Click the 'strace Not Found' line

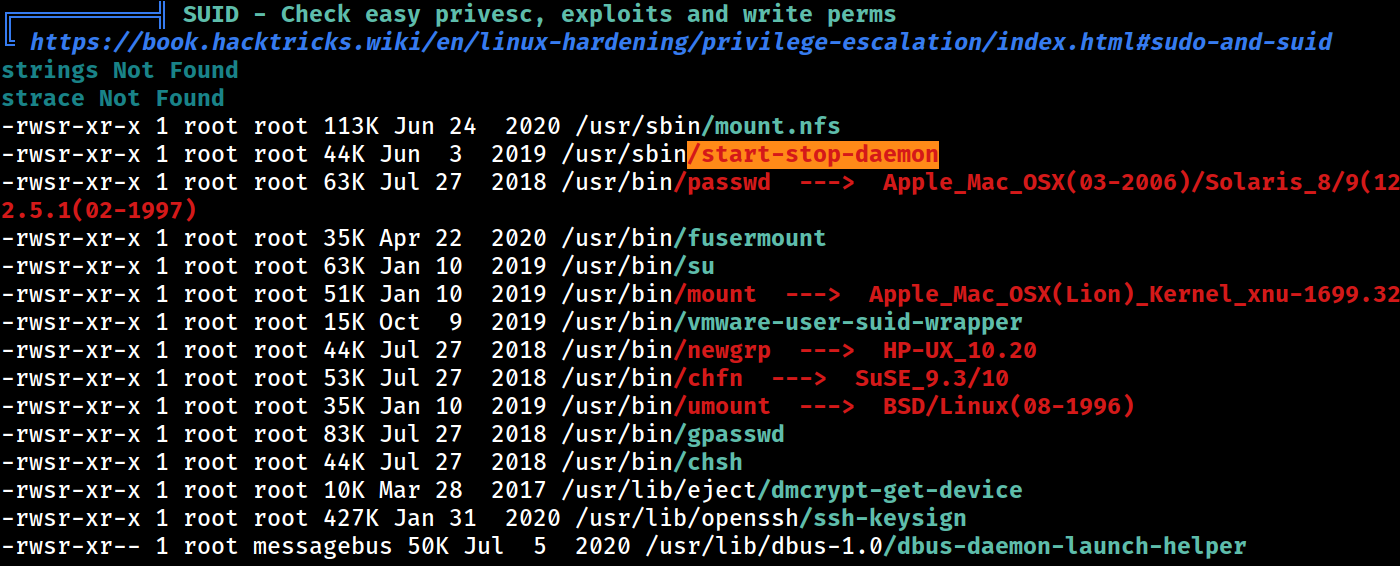(113, 98)
